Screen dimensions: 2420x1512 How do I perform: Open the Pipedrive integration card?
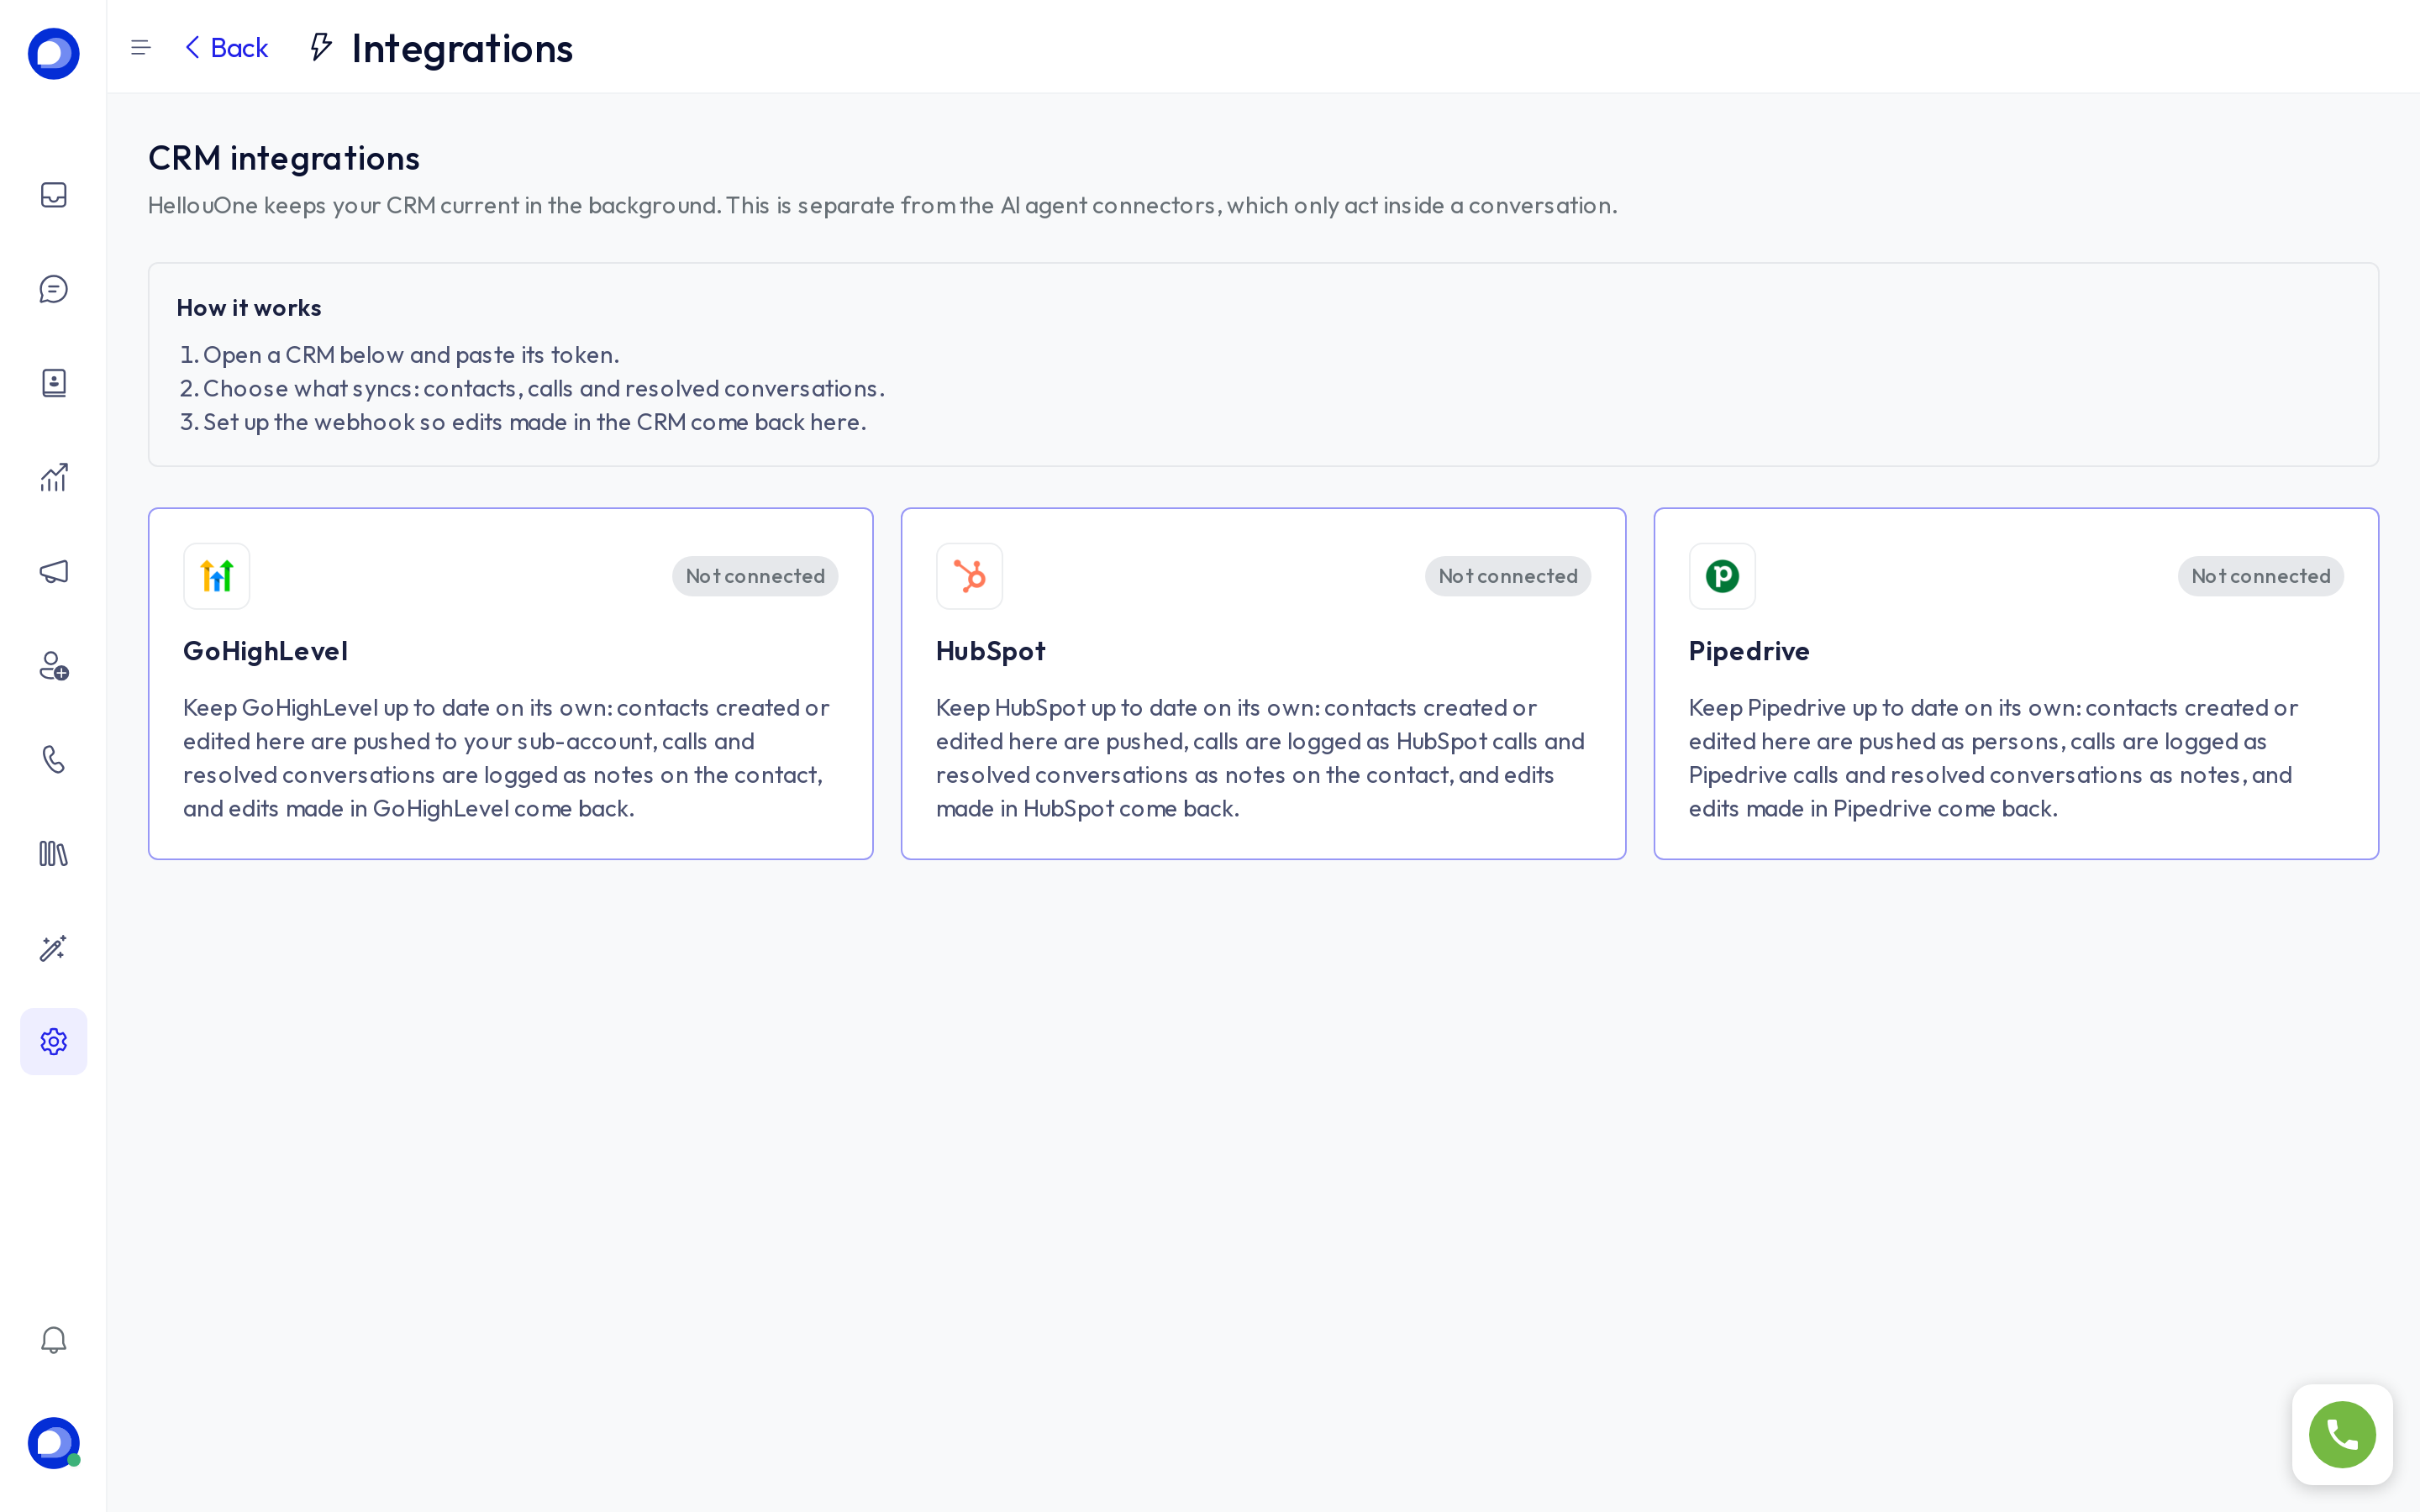point(2016,684)
